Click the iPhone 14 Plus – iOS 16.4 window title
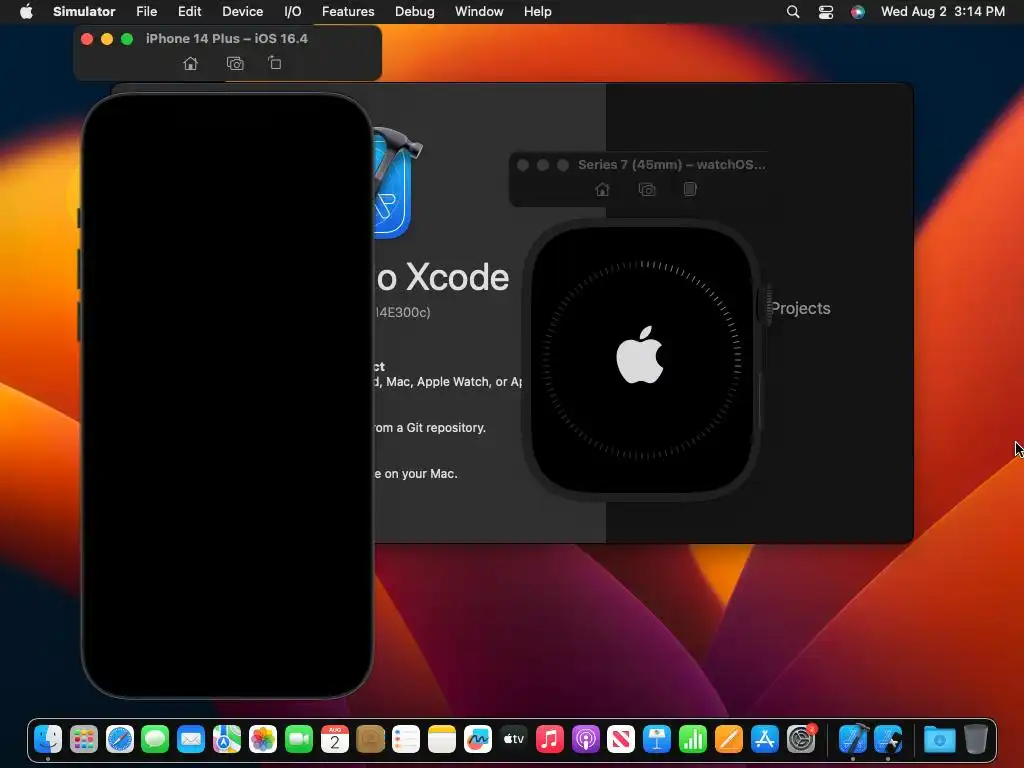This screenshot has height=768, width=1024. point(227,39)
